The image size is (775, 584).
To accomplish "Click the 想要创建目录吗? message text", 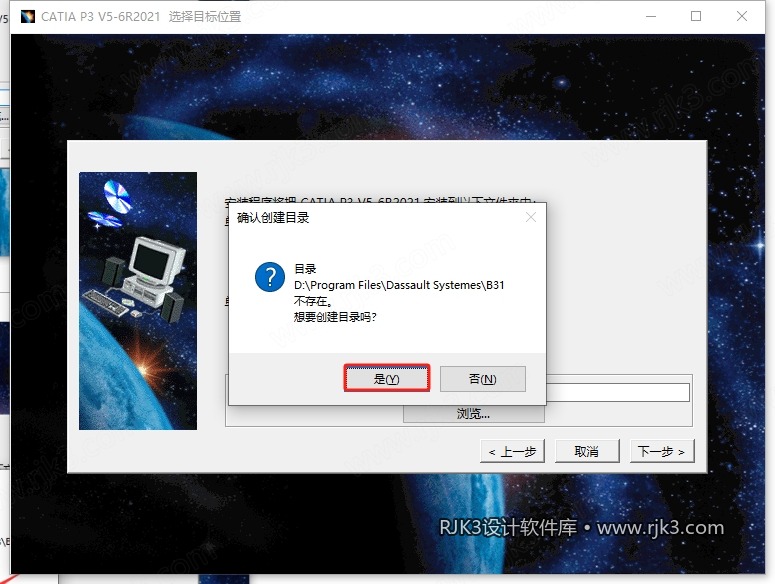I will pos(335,317).
